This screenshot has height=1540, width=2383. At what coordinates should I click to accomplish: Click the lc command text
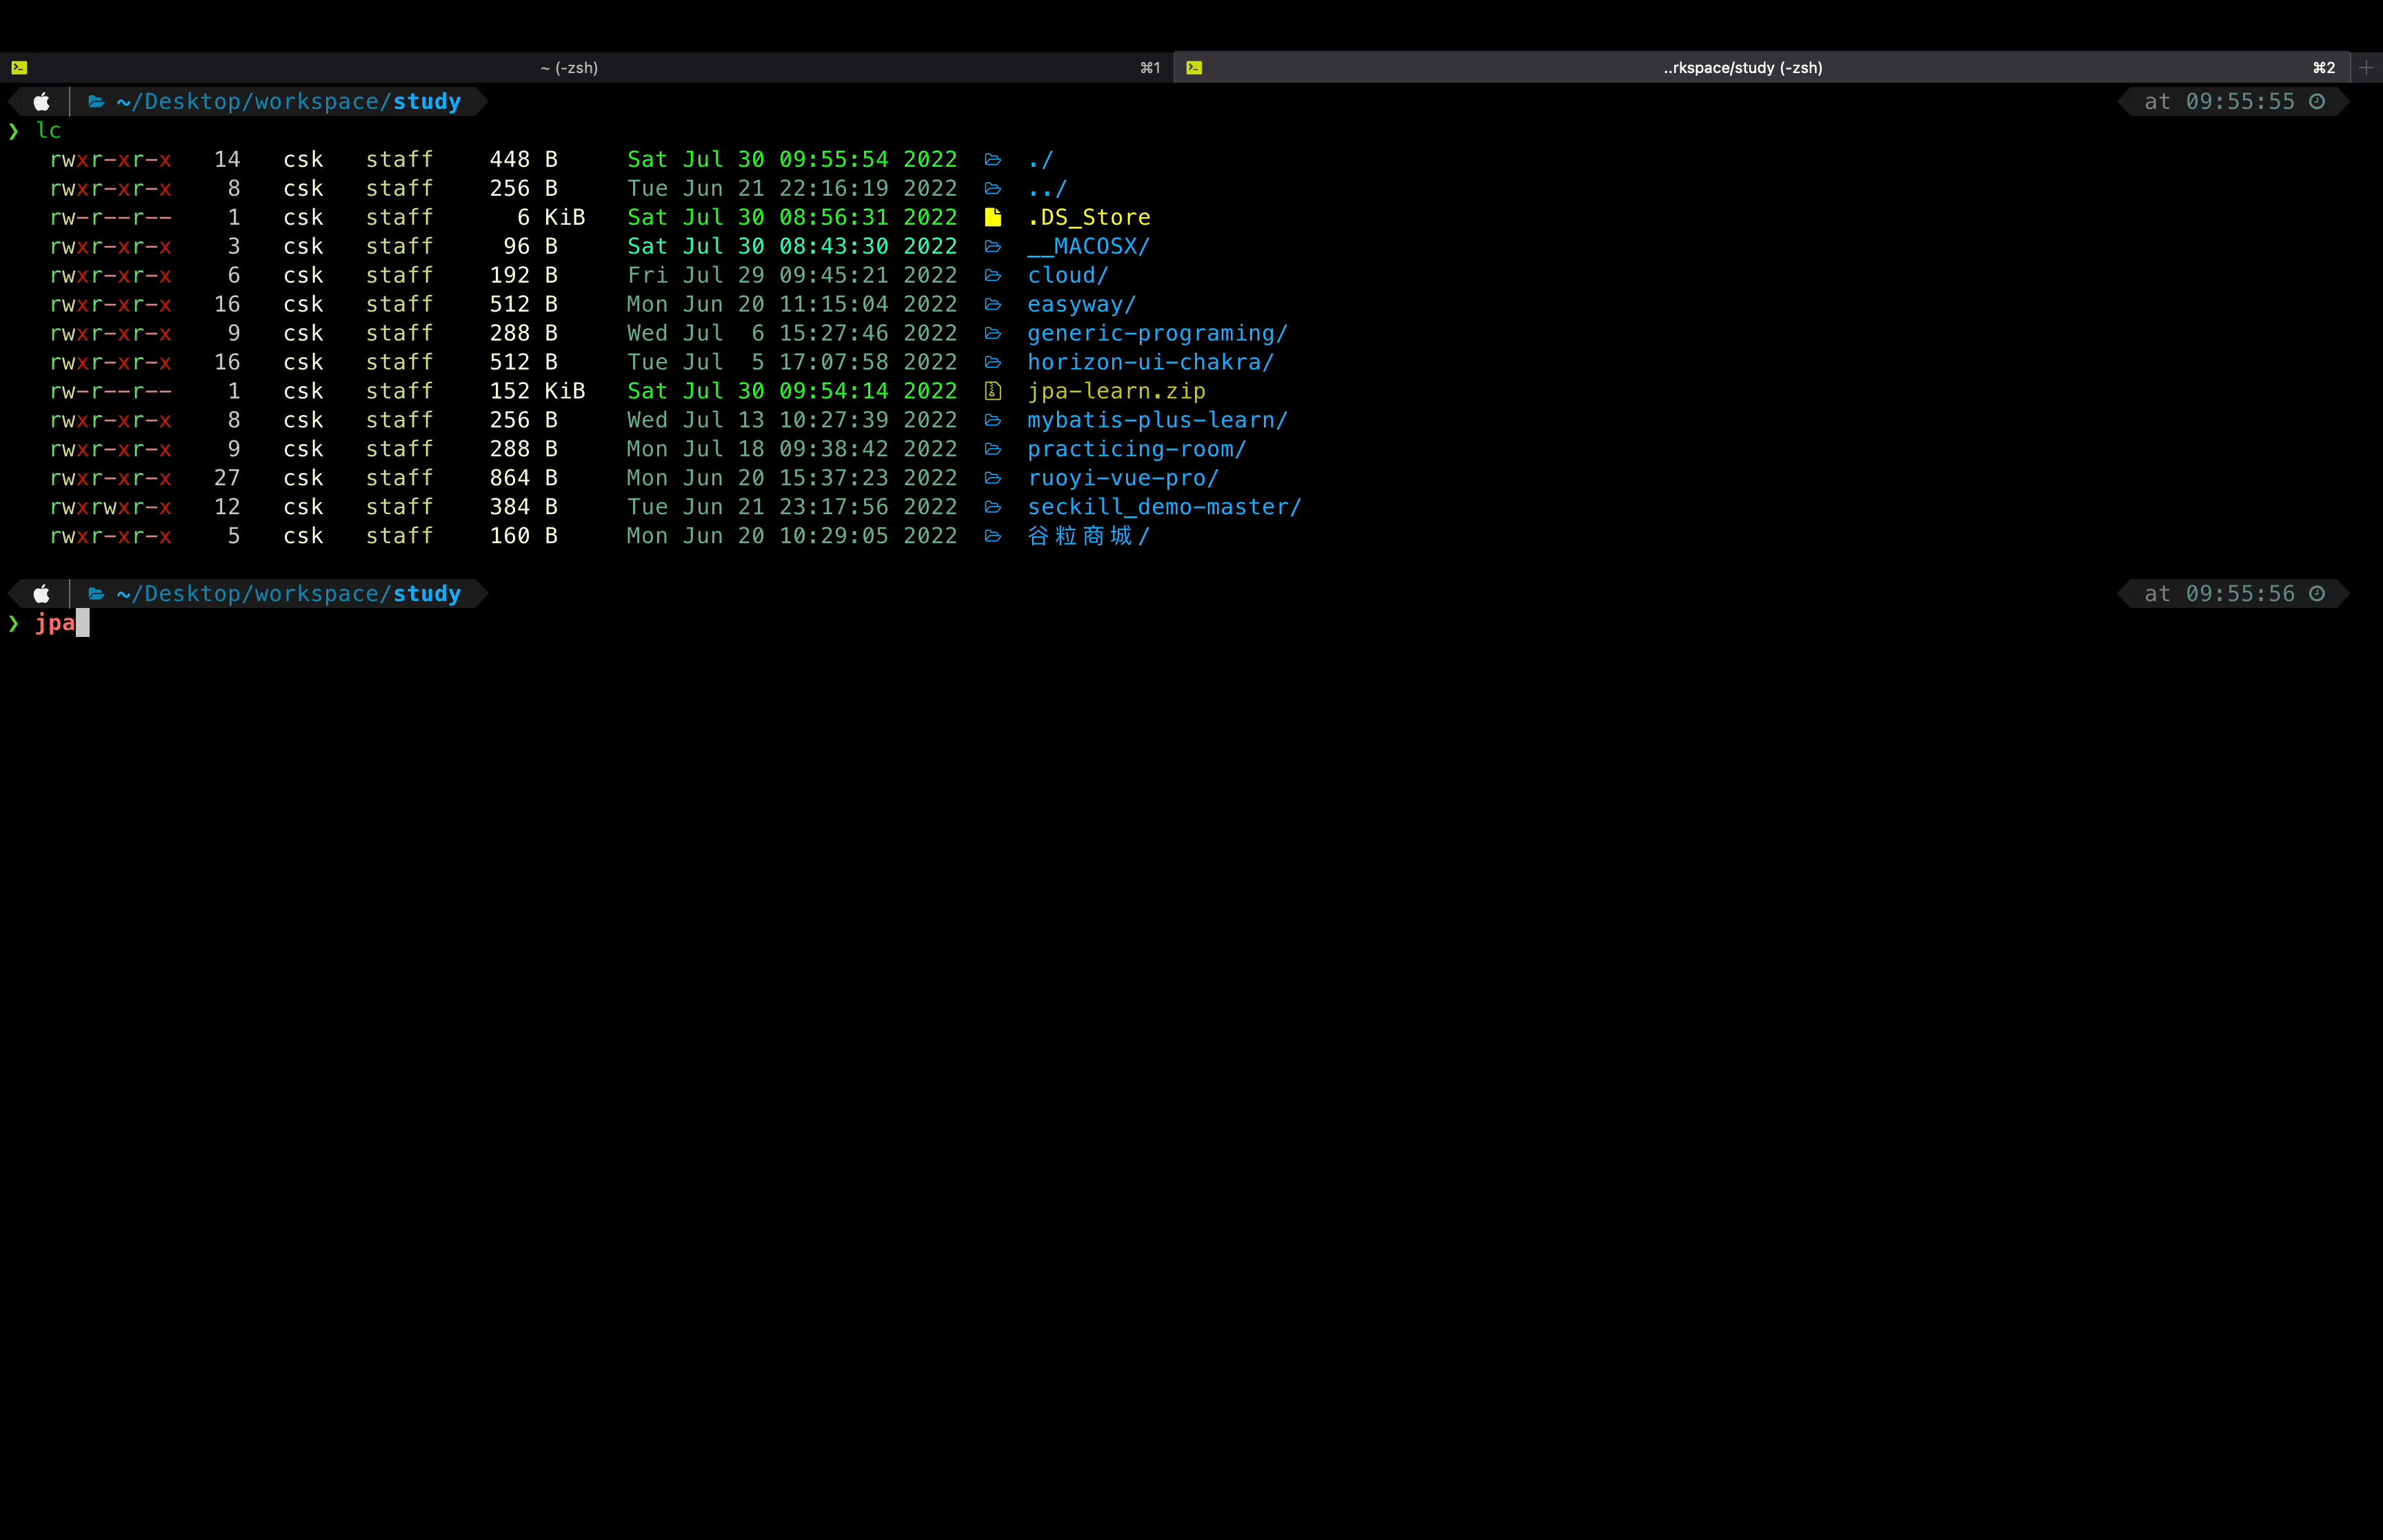48,131
